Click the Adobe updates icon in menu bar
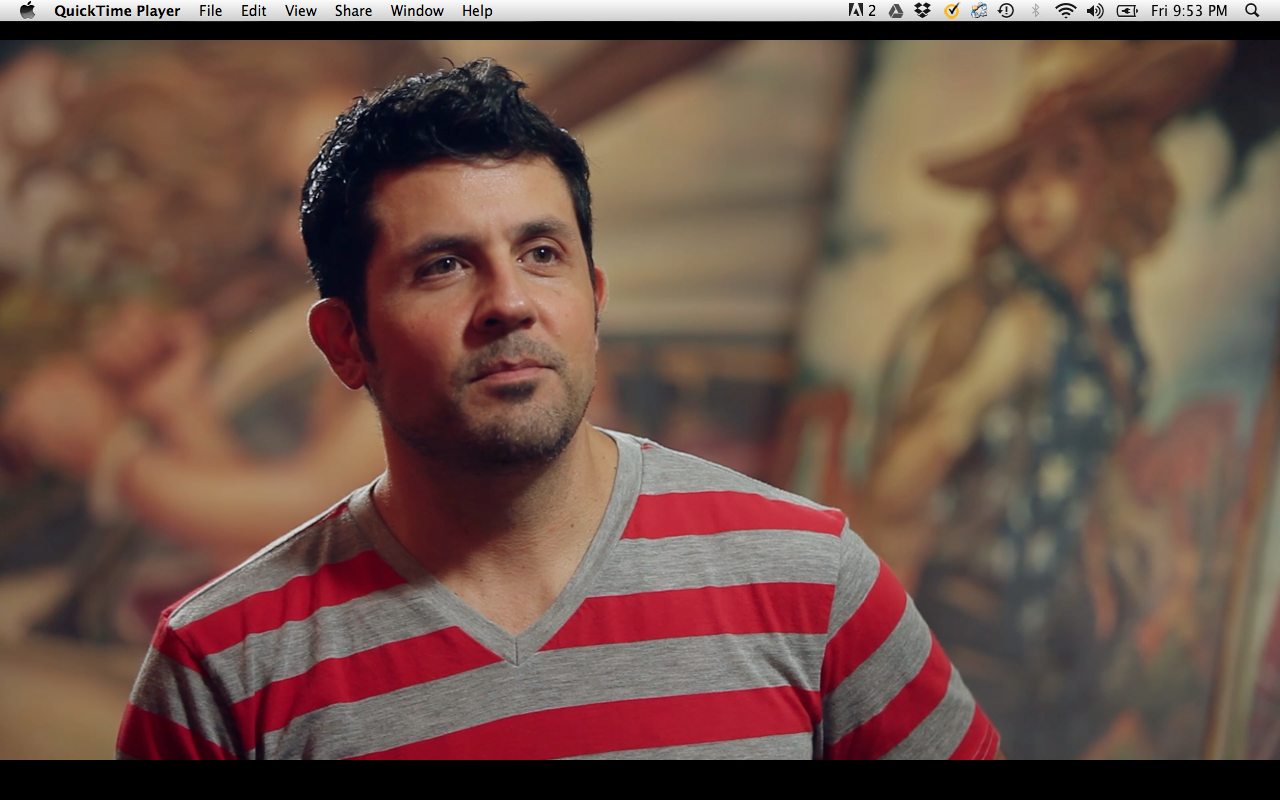1280x800 pixels. 862,11
